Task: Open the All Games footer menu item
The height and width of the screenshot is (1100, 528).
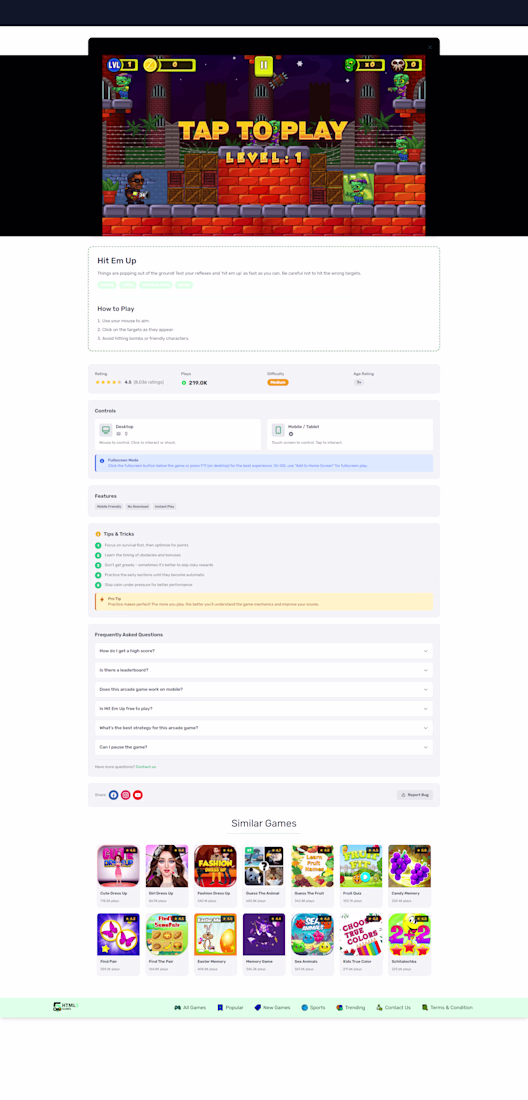Action: coord(190,1007)
